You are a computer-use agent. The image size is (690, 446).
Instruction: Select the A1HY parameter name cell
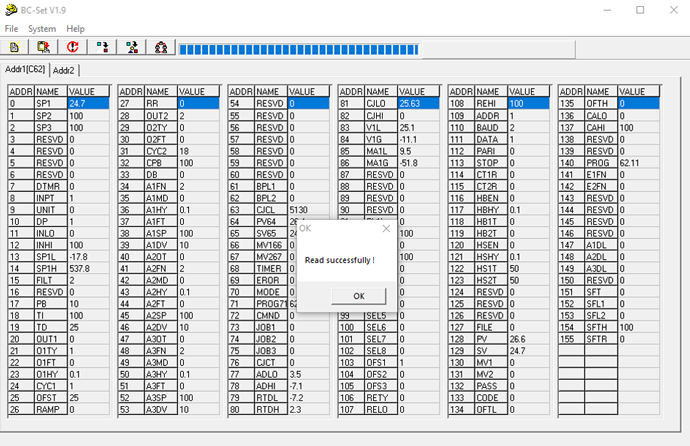coord(161,210)
